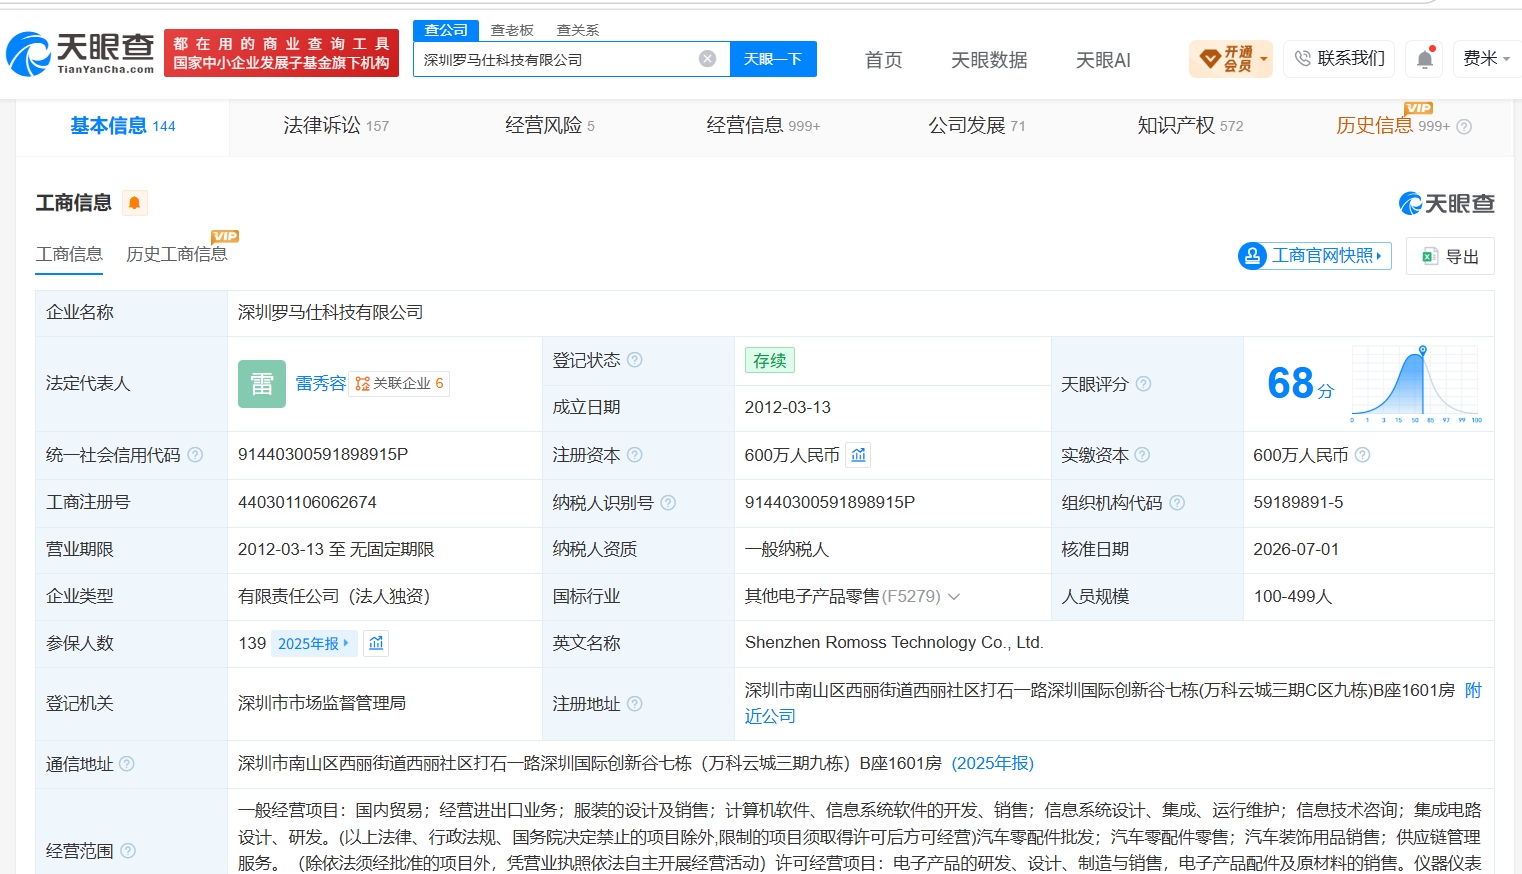Image resolution: width=1522 pixels, height=874 pixels.
Task: Open the notification bell in header
Action: [1425, 59]
